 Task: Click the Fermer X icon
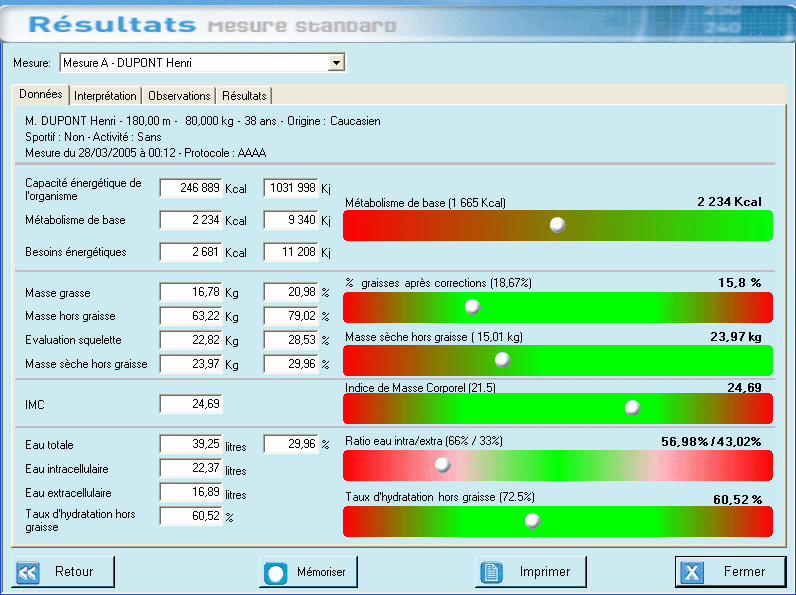coord(692,572)
